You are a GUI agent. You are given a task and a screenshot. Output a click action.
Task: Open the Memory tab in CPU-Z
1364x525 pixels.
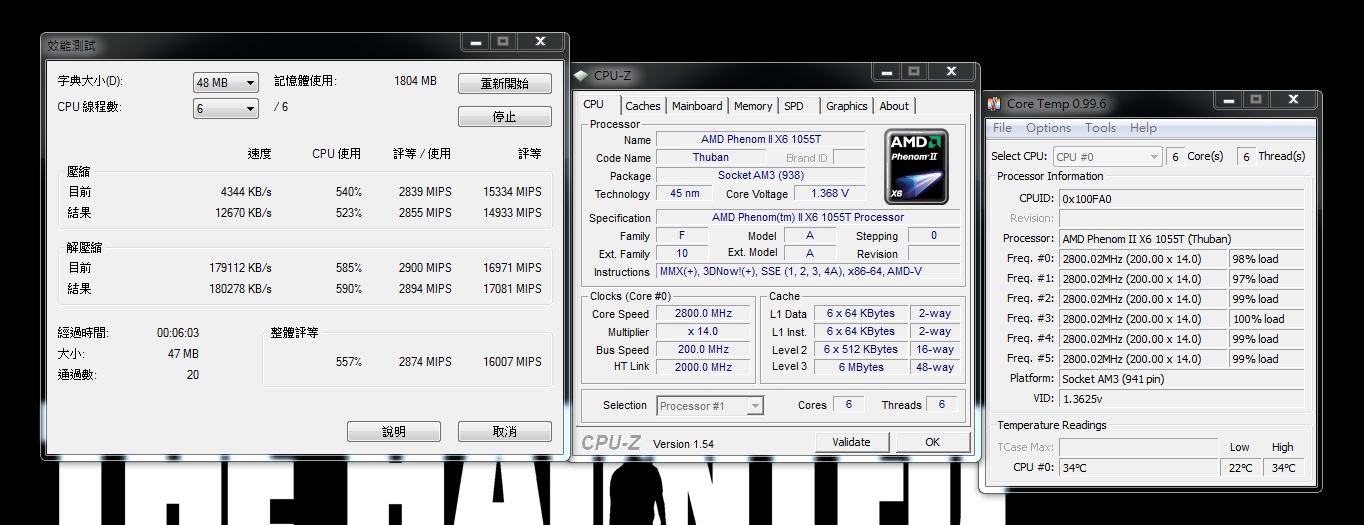753,106
